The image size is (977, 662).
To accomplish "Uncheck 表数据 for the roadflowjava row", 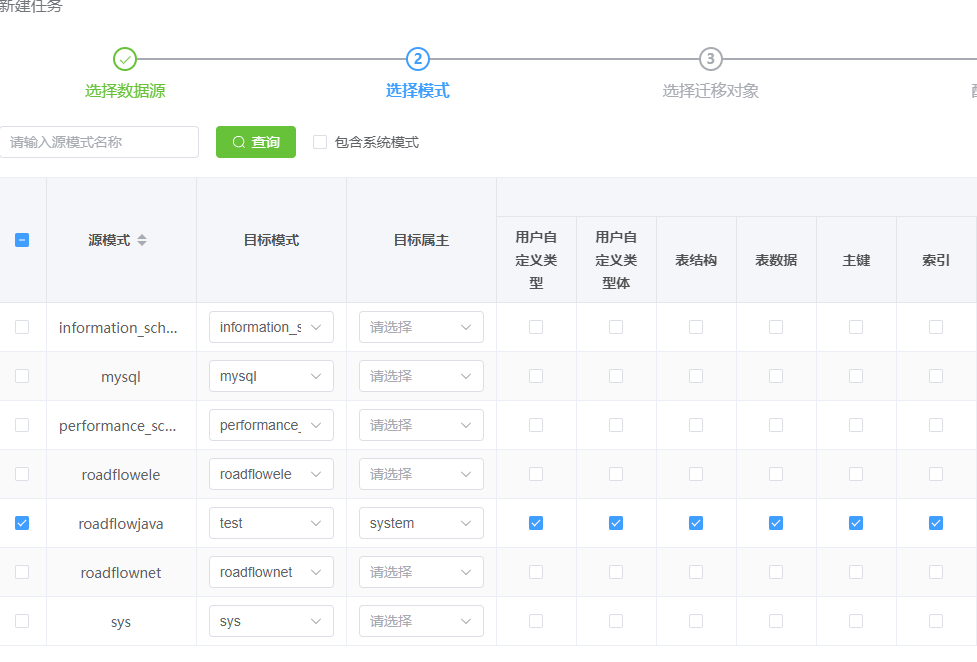I will (776, 523).
